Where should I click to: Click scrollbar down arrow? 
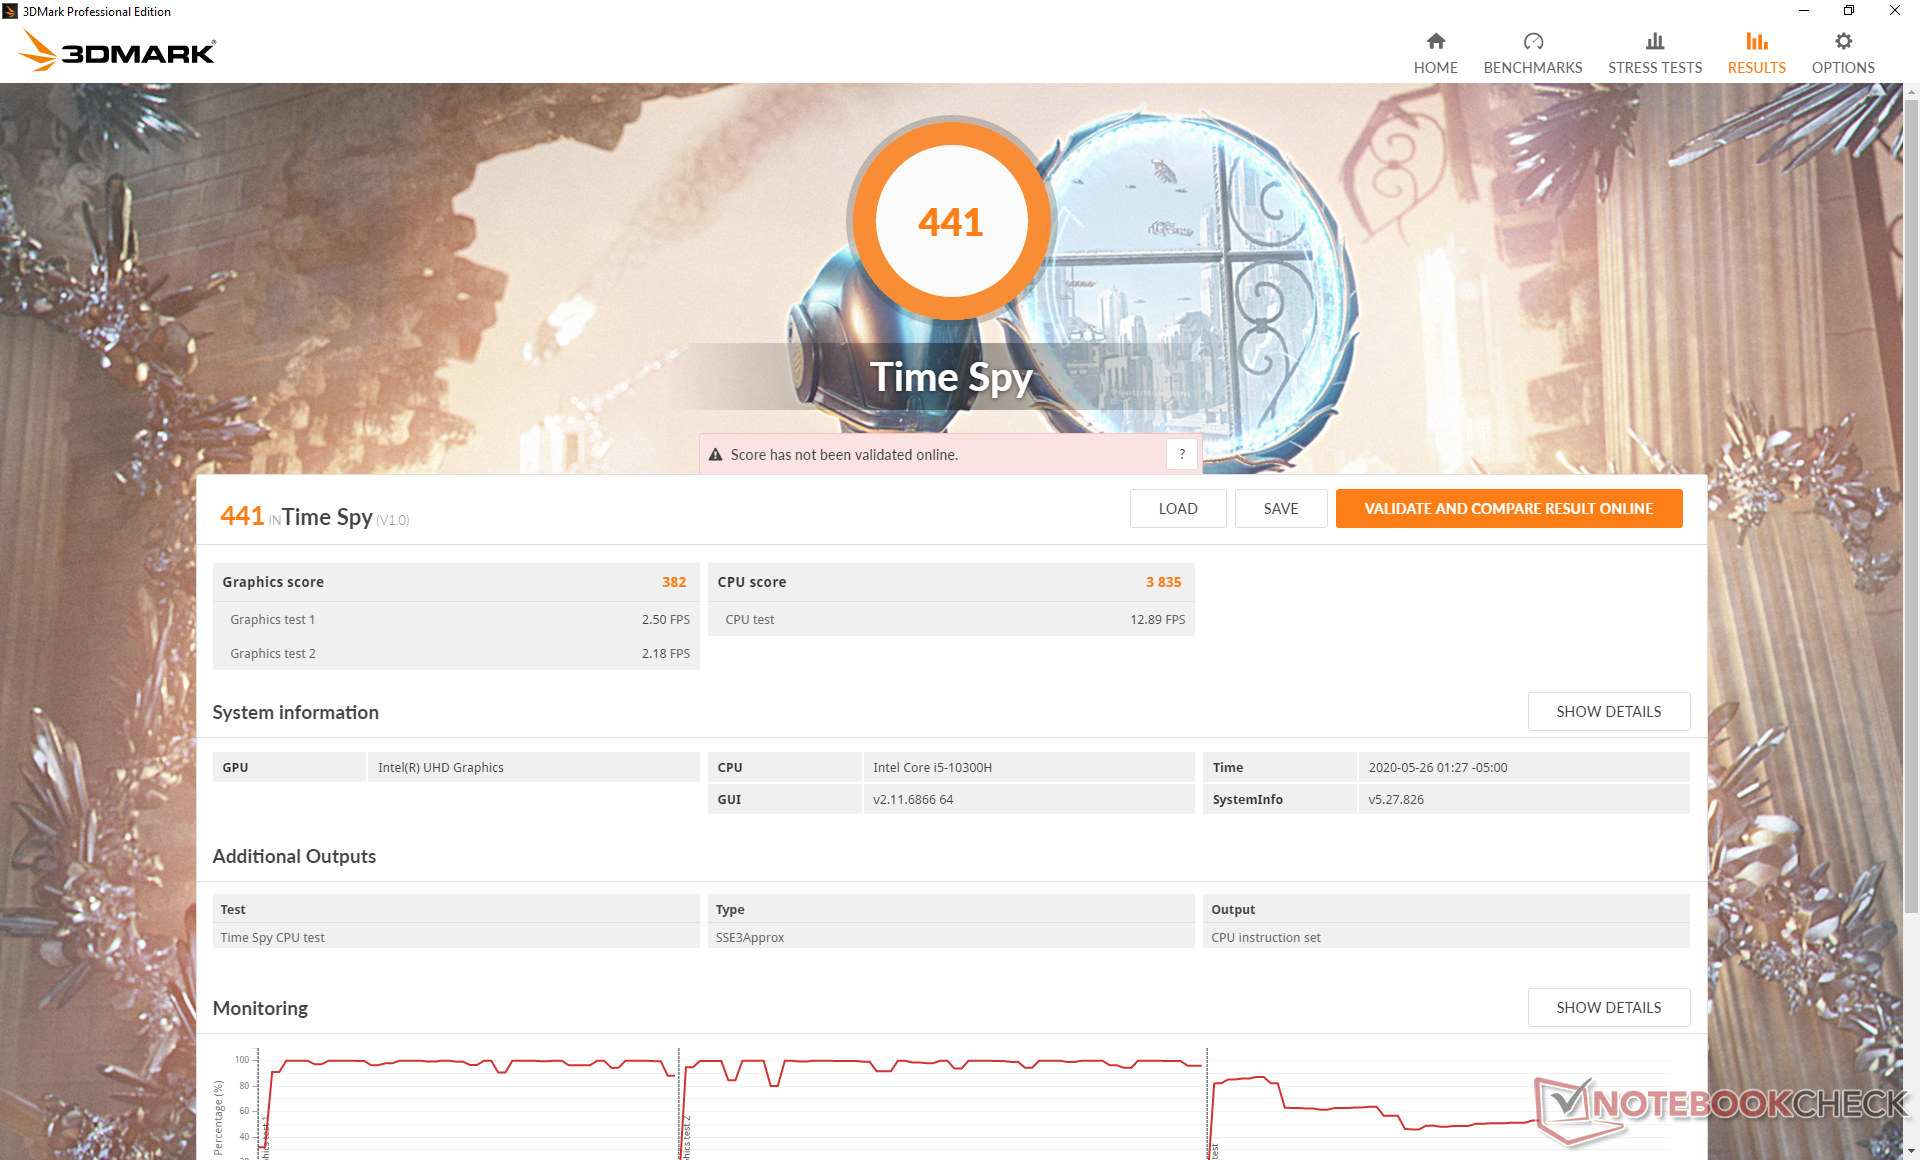pos(1911,1151)
